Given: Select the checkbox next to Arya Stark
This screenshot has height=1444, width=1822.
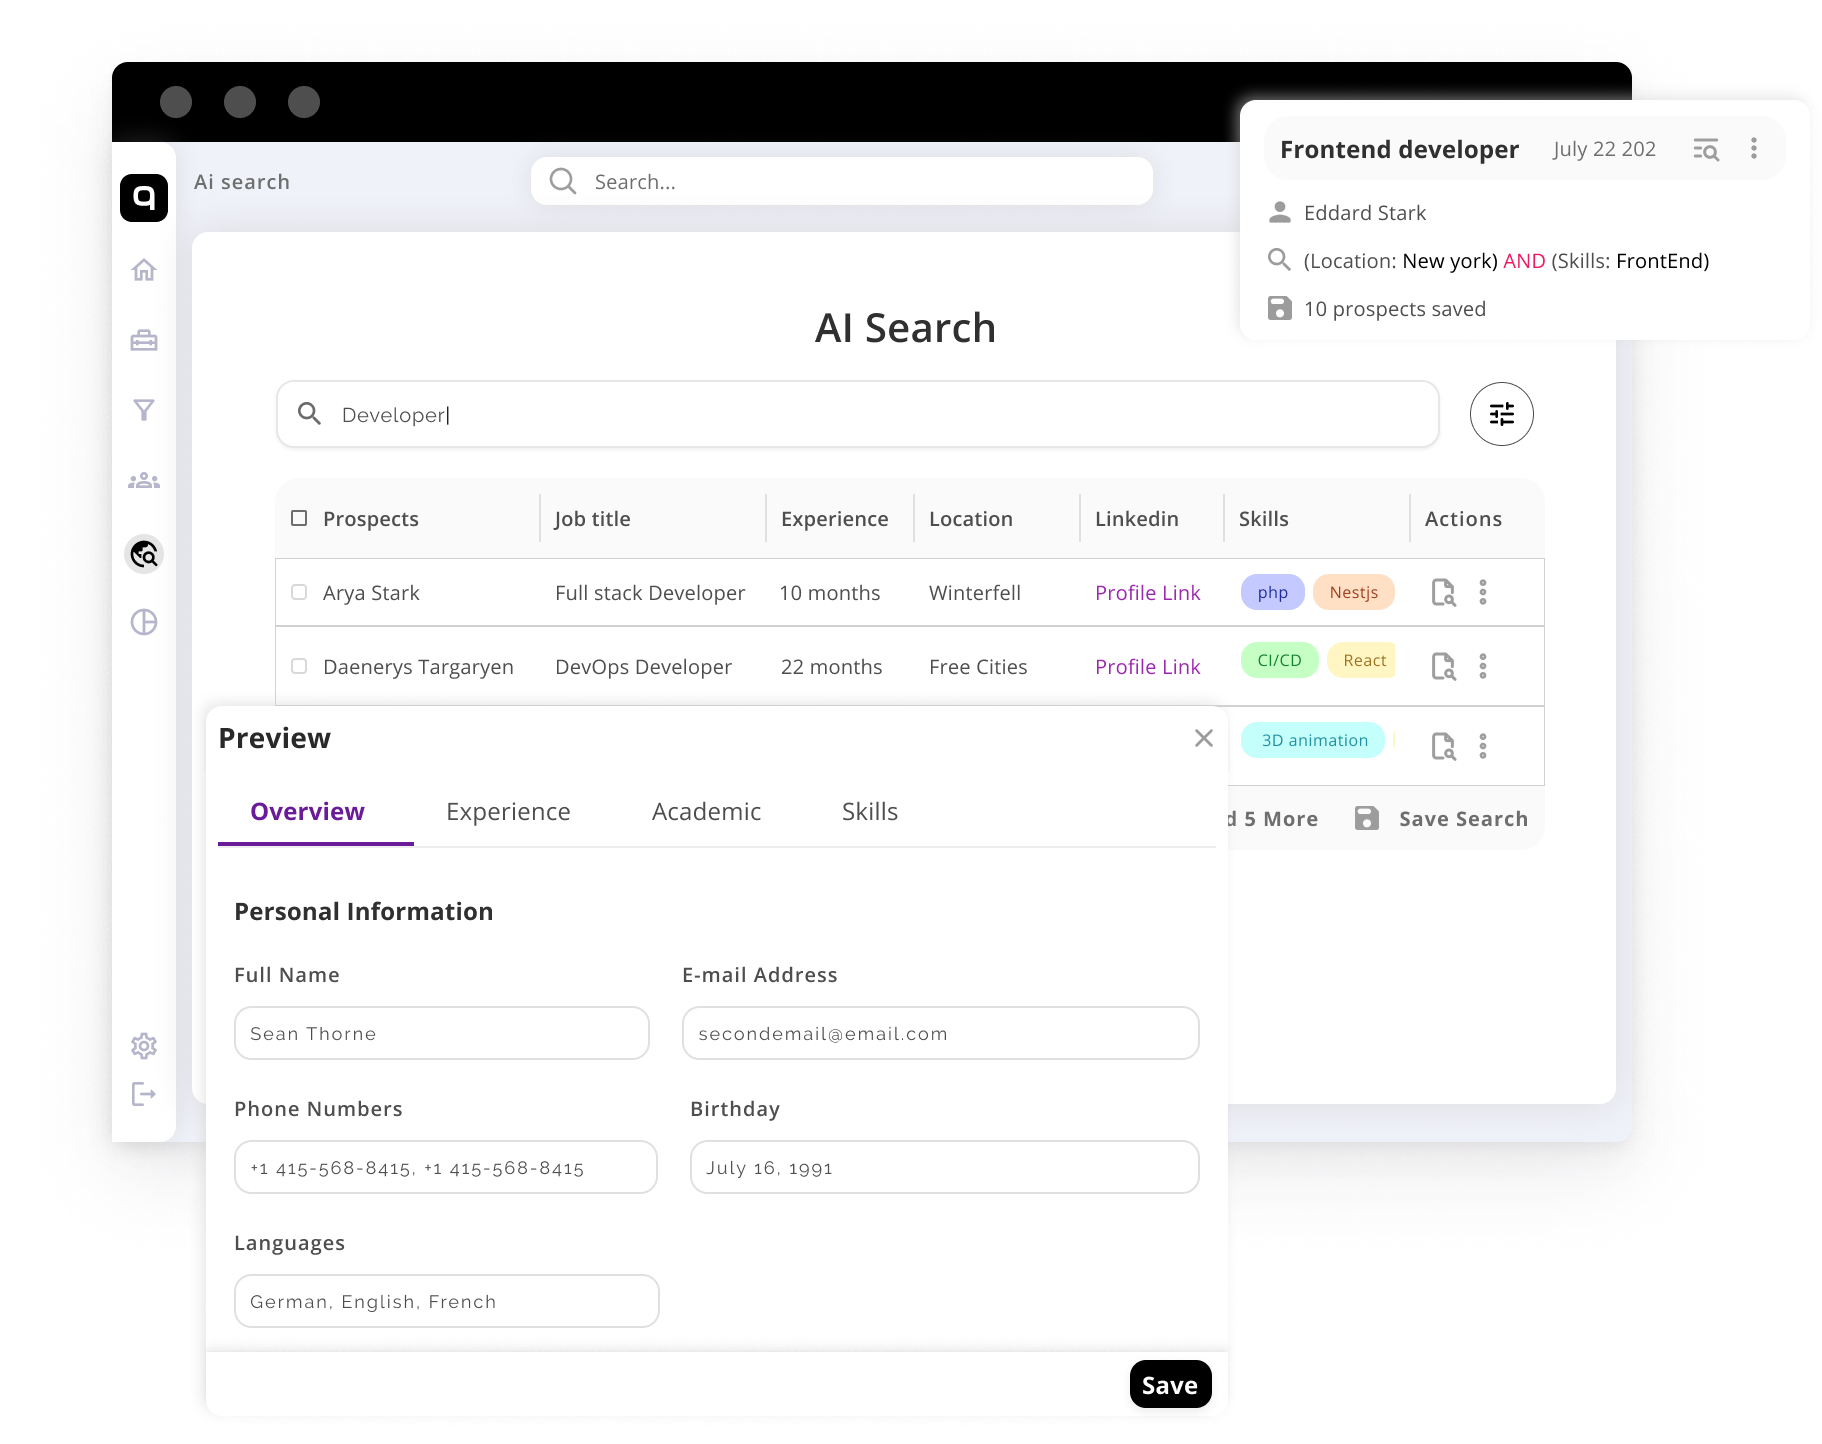Looking at the screenshot, I should [x=298, y=592].
